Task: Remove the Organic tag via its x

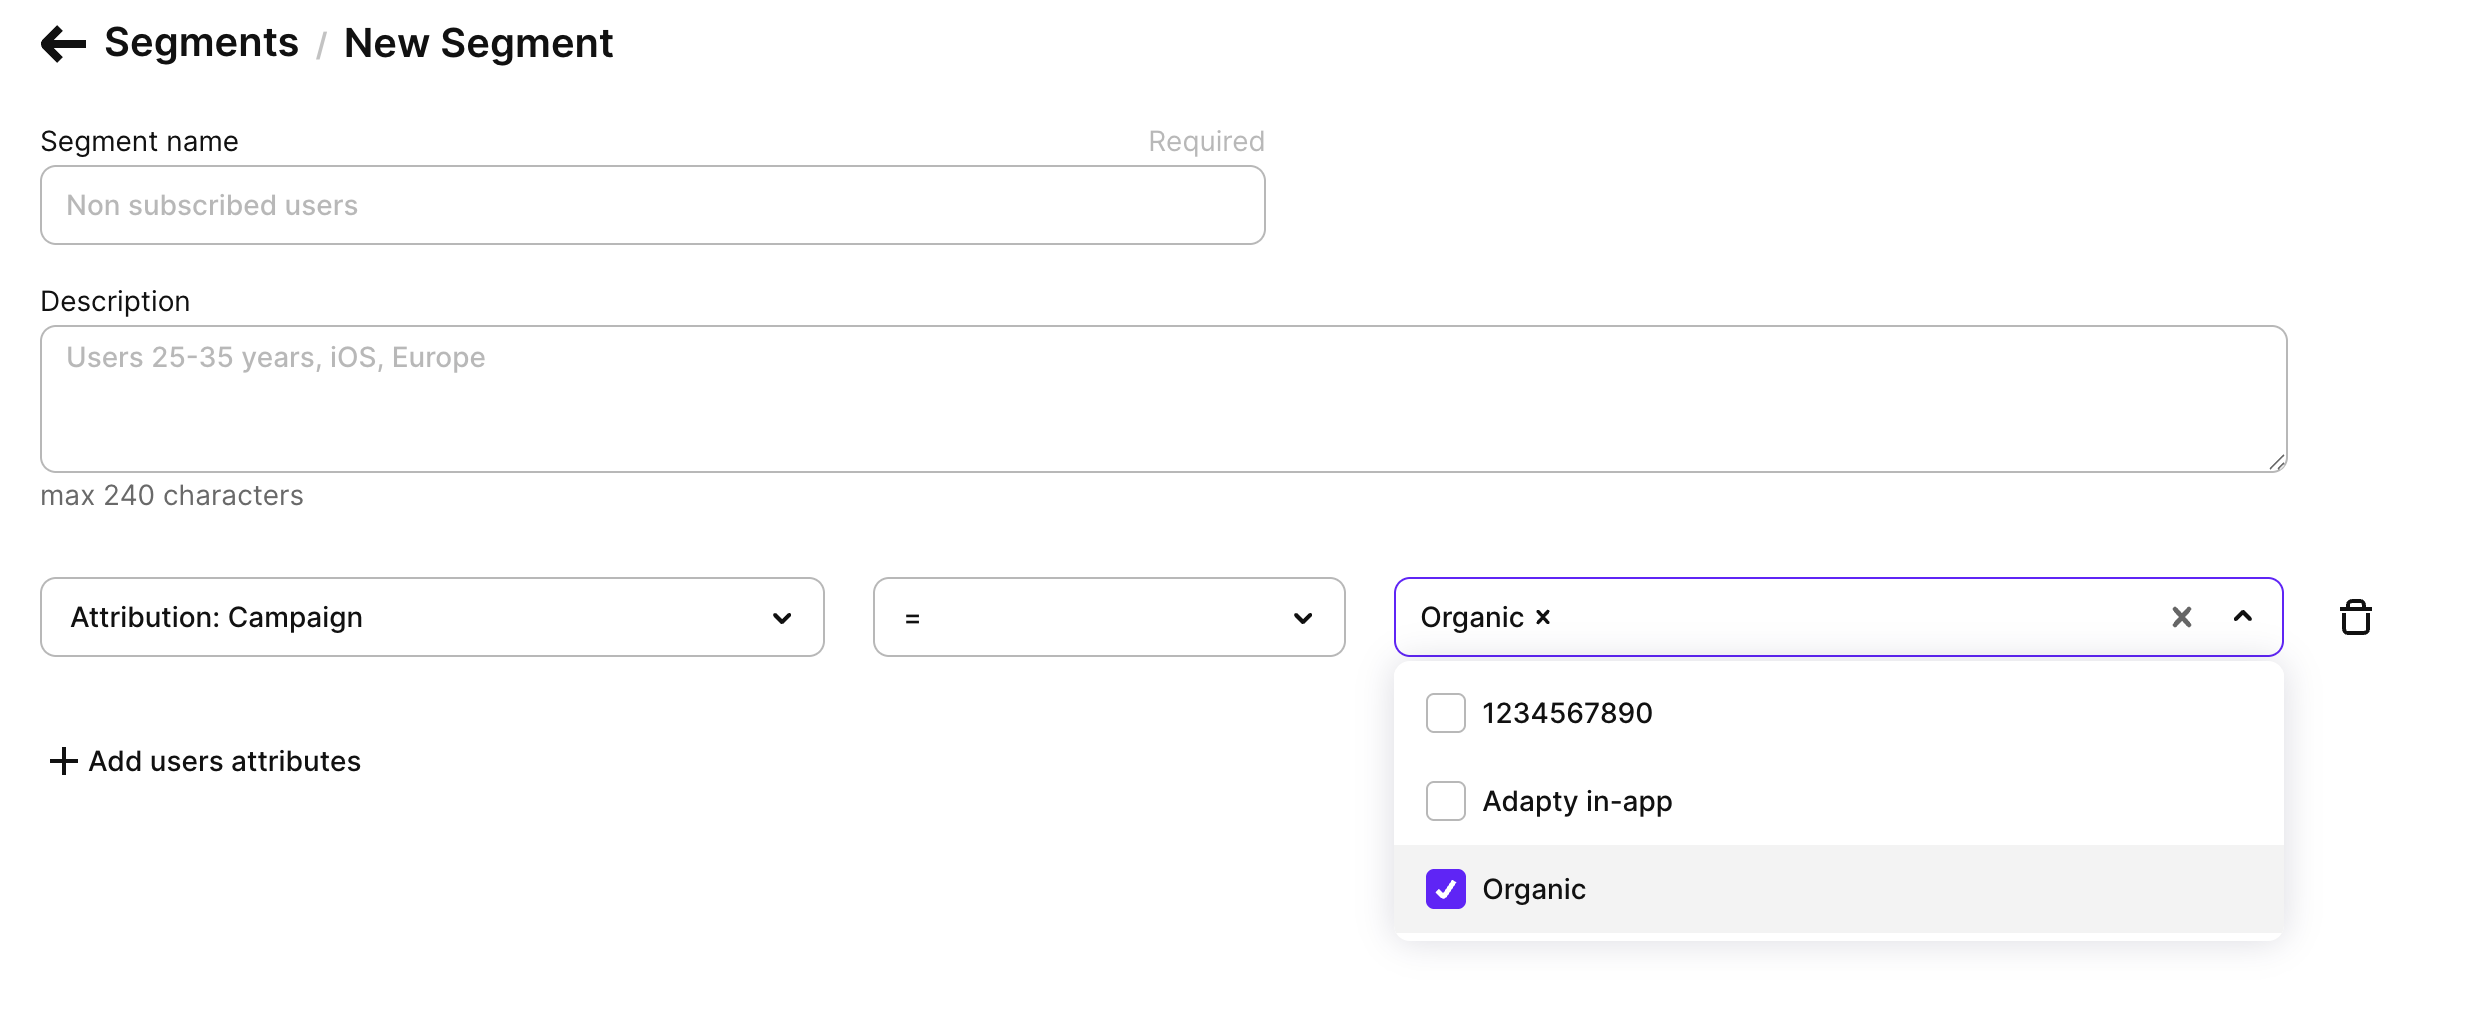Action: pyautogui.click(x=1542, y=617)
